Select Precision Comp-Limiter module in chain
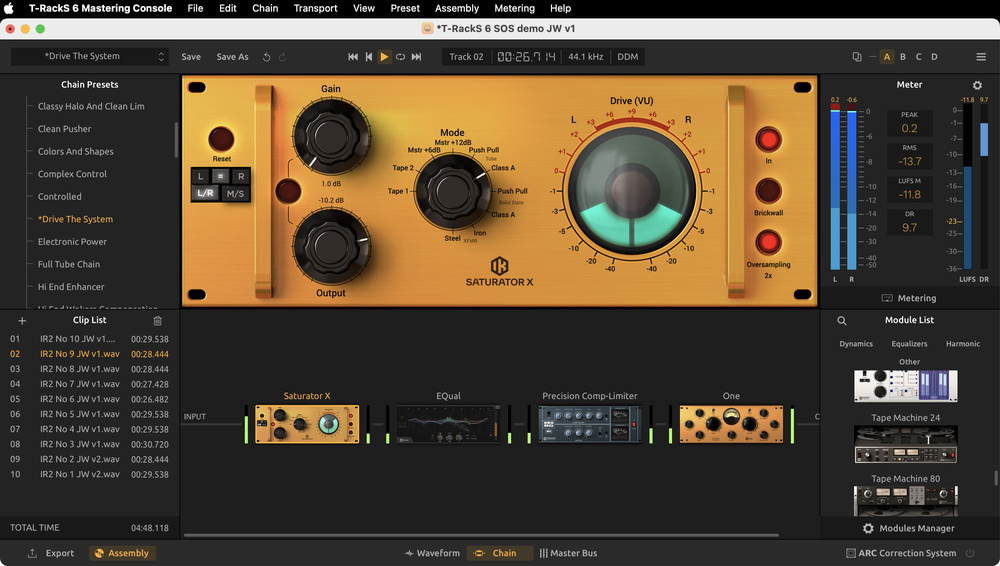Screen dimensions: 1000x566 590,424
